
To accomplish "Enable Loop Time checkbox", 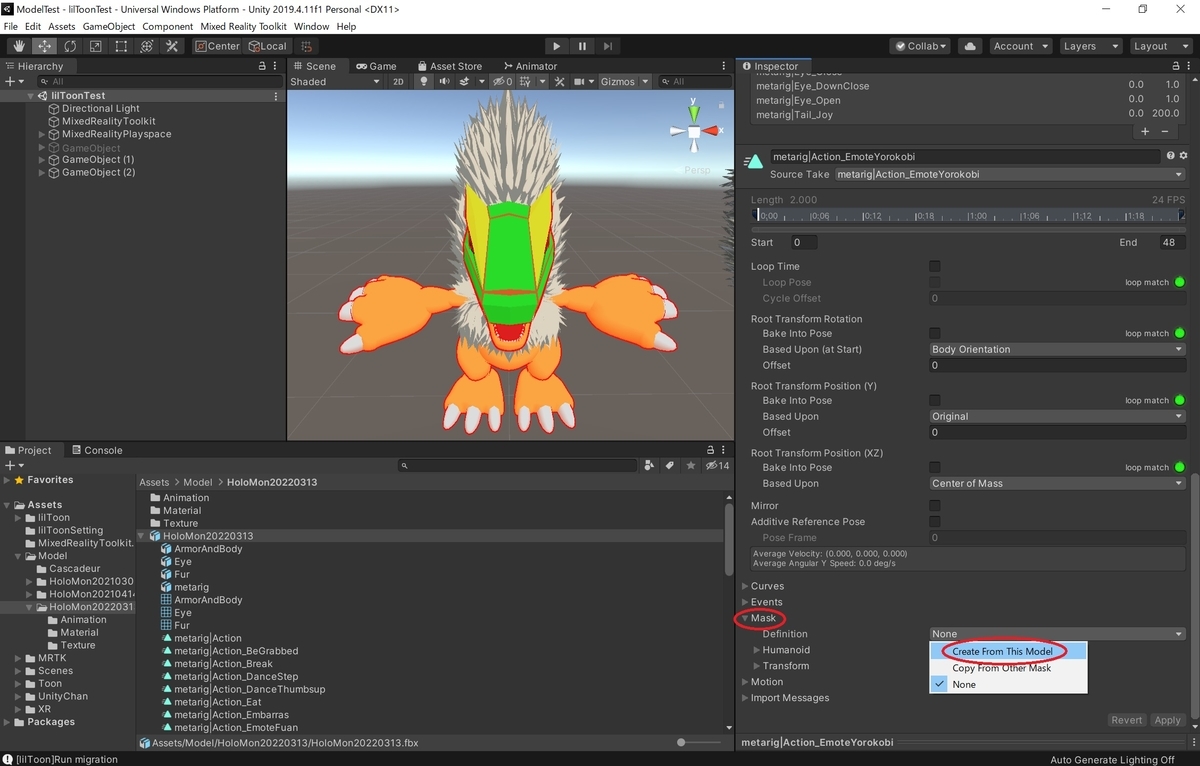I will pyautogui.click(x=935, y=266).
